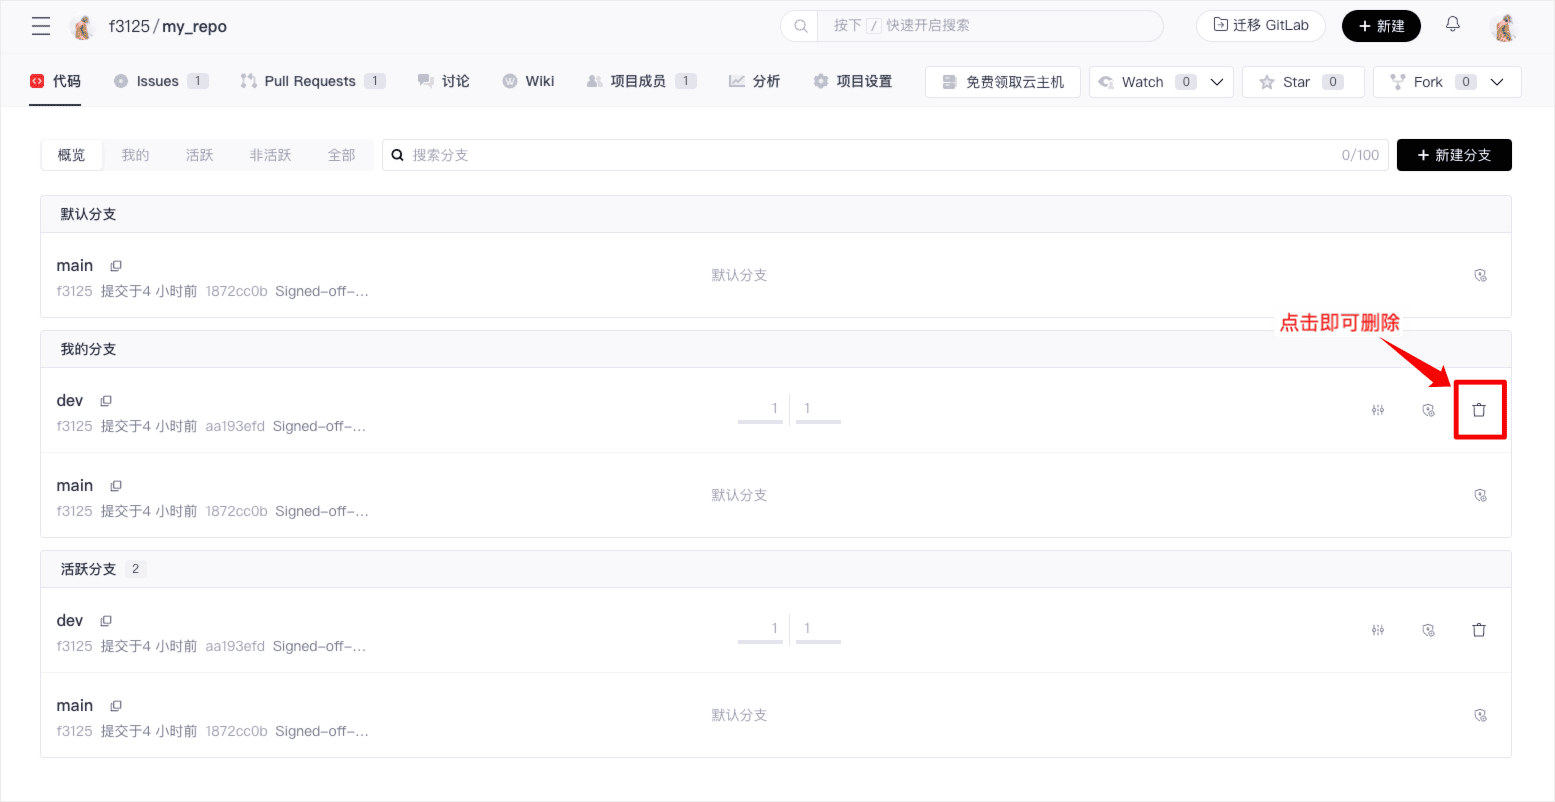1555x802 pixels.
Task: Click protection shield icon for dev in 活跃分支
Action: coord(1429,630)
